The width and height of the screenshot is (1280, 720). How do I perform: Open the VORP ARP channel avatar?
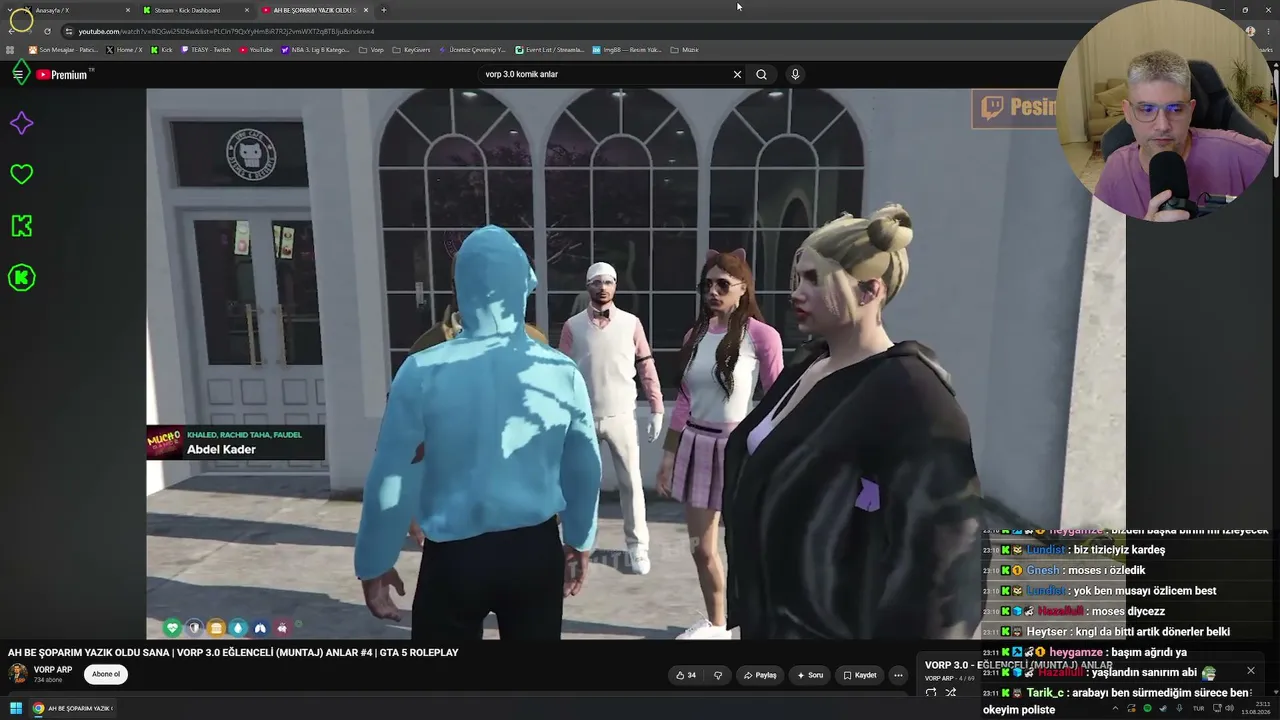[x=18, y=673]
